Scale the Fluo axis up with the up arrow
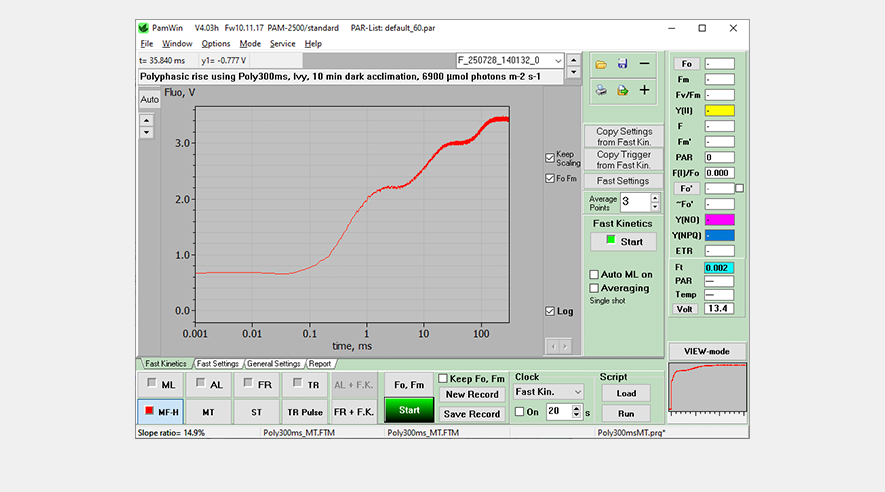885x492 pixels. click(146, 120)
